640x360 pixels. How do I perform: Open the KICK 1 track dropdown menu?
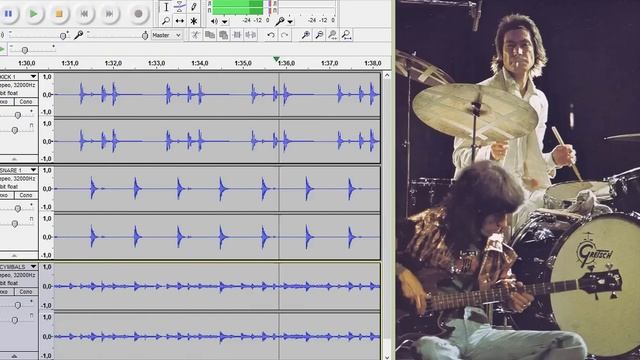33,77
